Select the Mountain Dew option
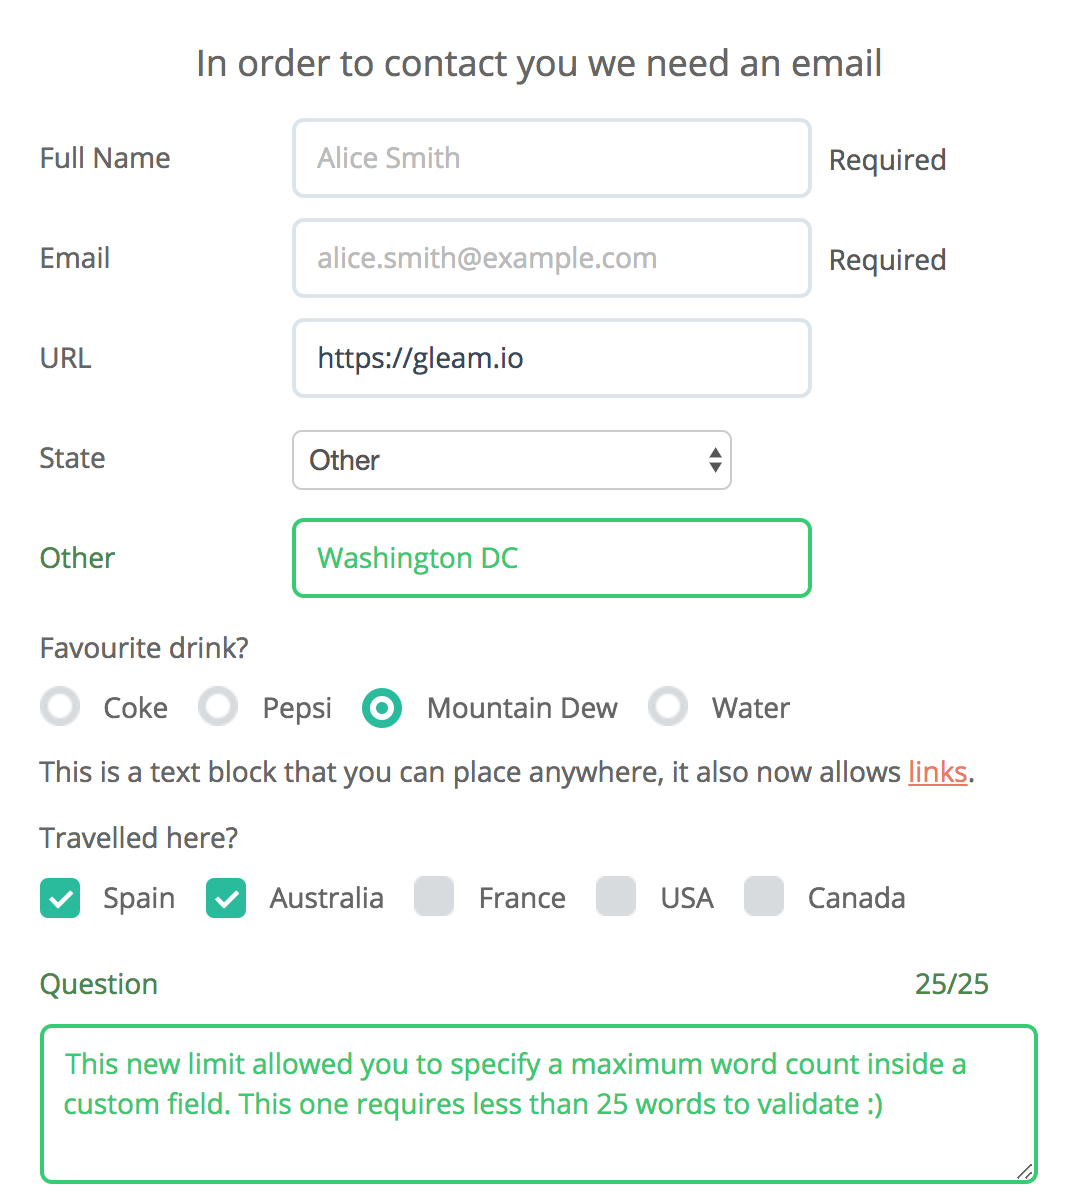The height and width of the screenshot is (1204, 1080). [x=381, y=707]
